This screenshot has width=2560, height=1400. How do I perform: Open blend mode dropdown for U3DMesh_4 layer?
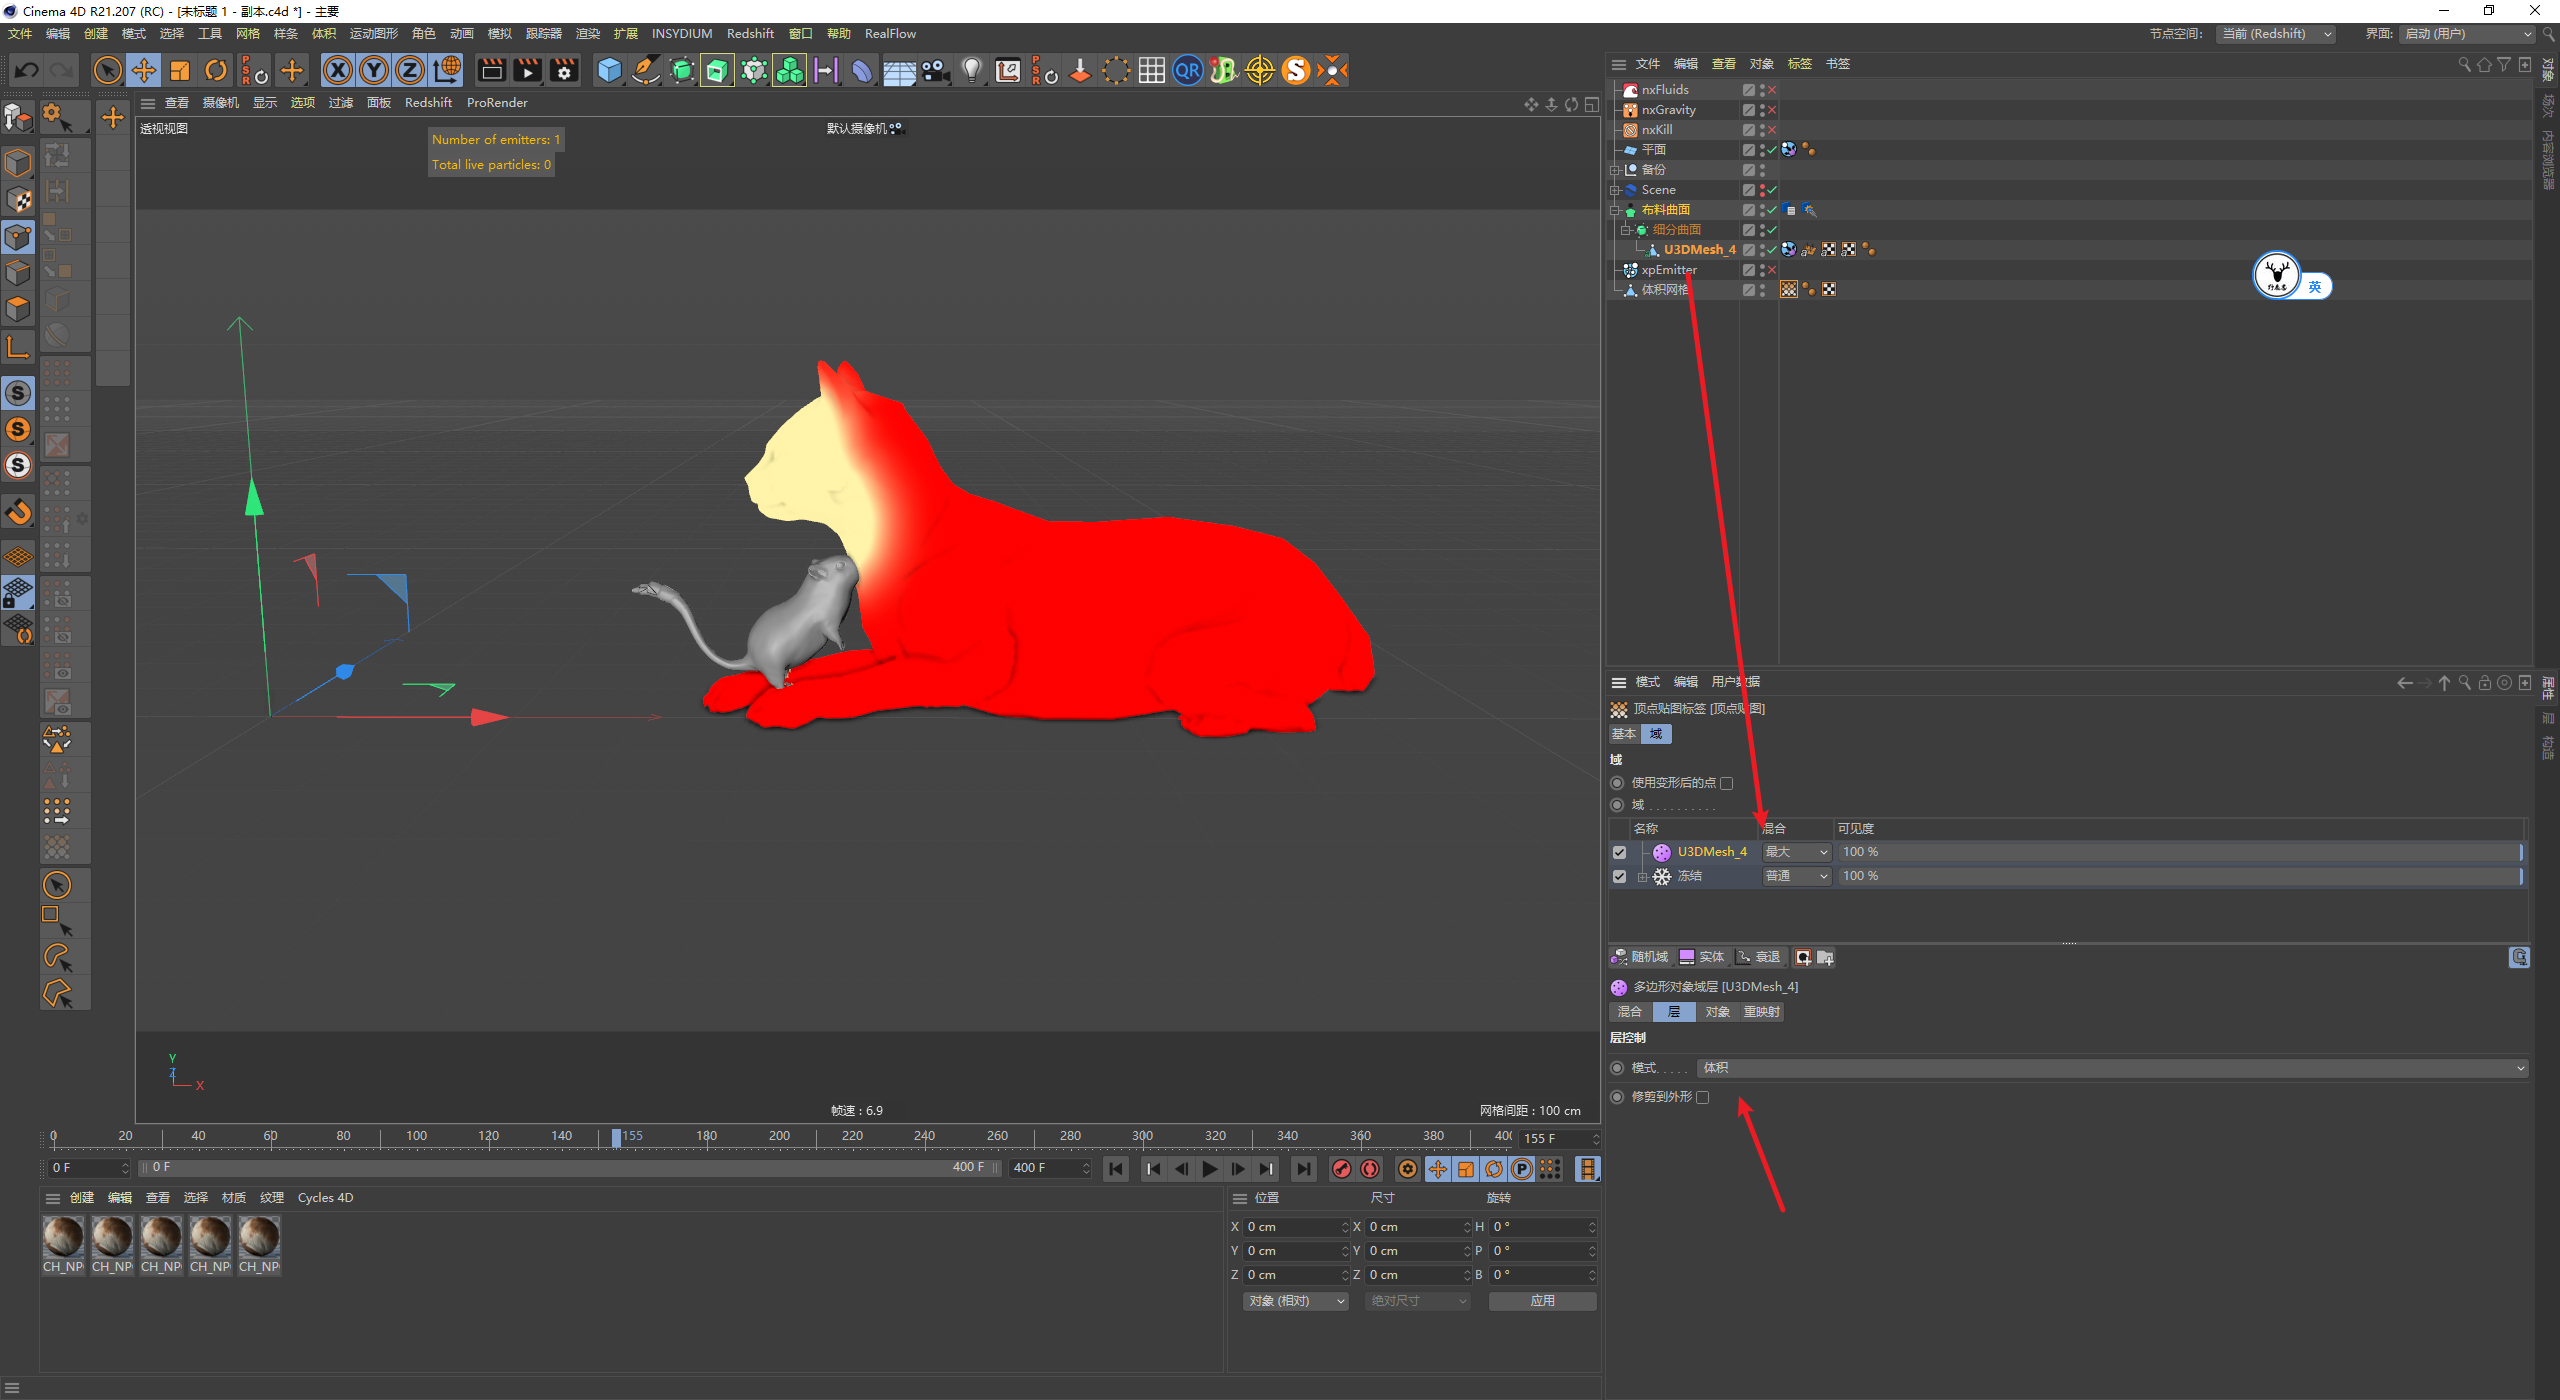(1796, 852)
